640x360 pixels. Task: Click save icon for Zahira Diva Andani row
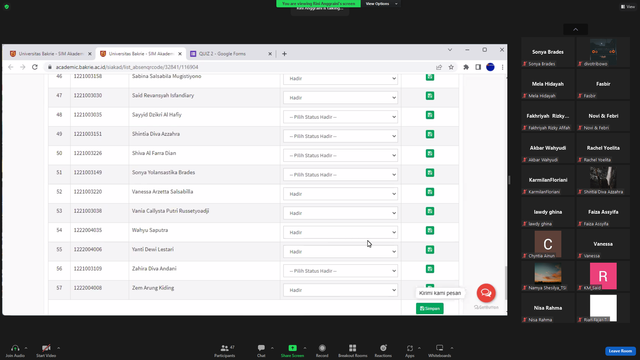click(430, 268)
